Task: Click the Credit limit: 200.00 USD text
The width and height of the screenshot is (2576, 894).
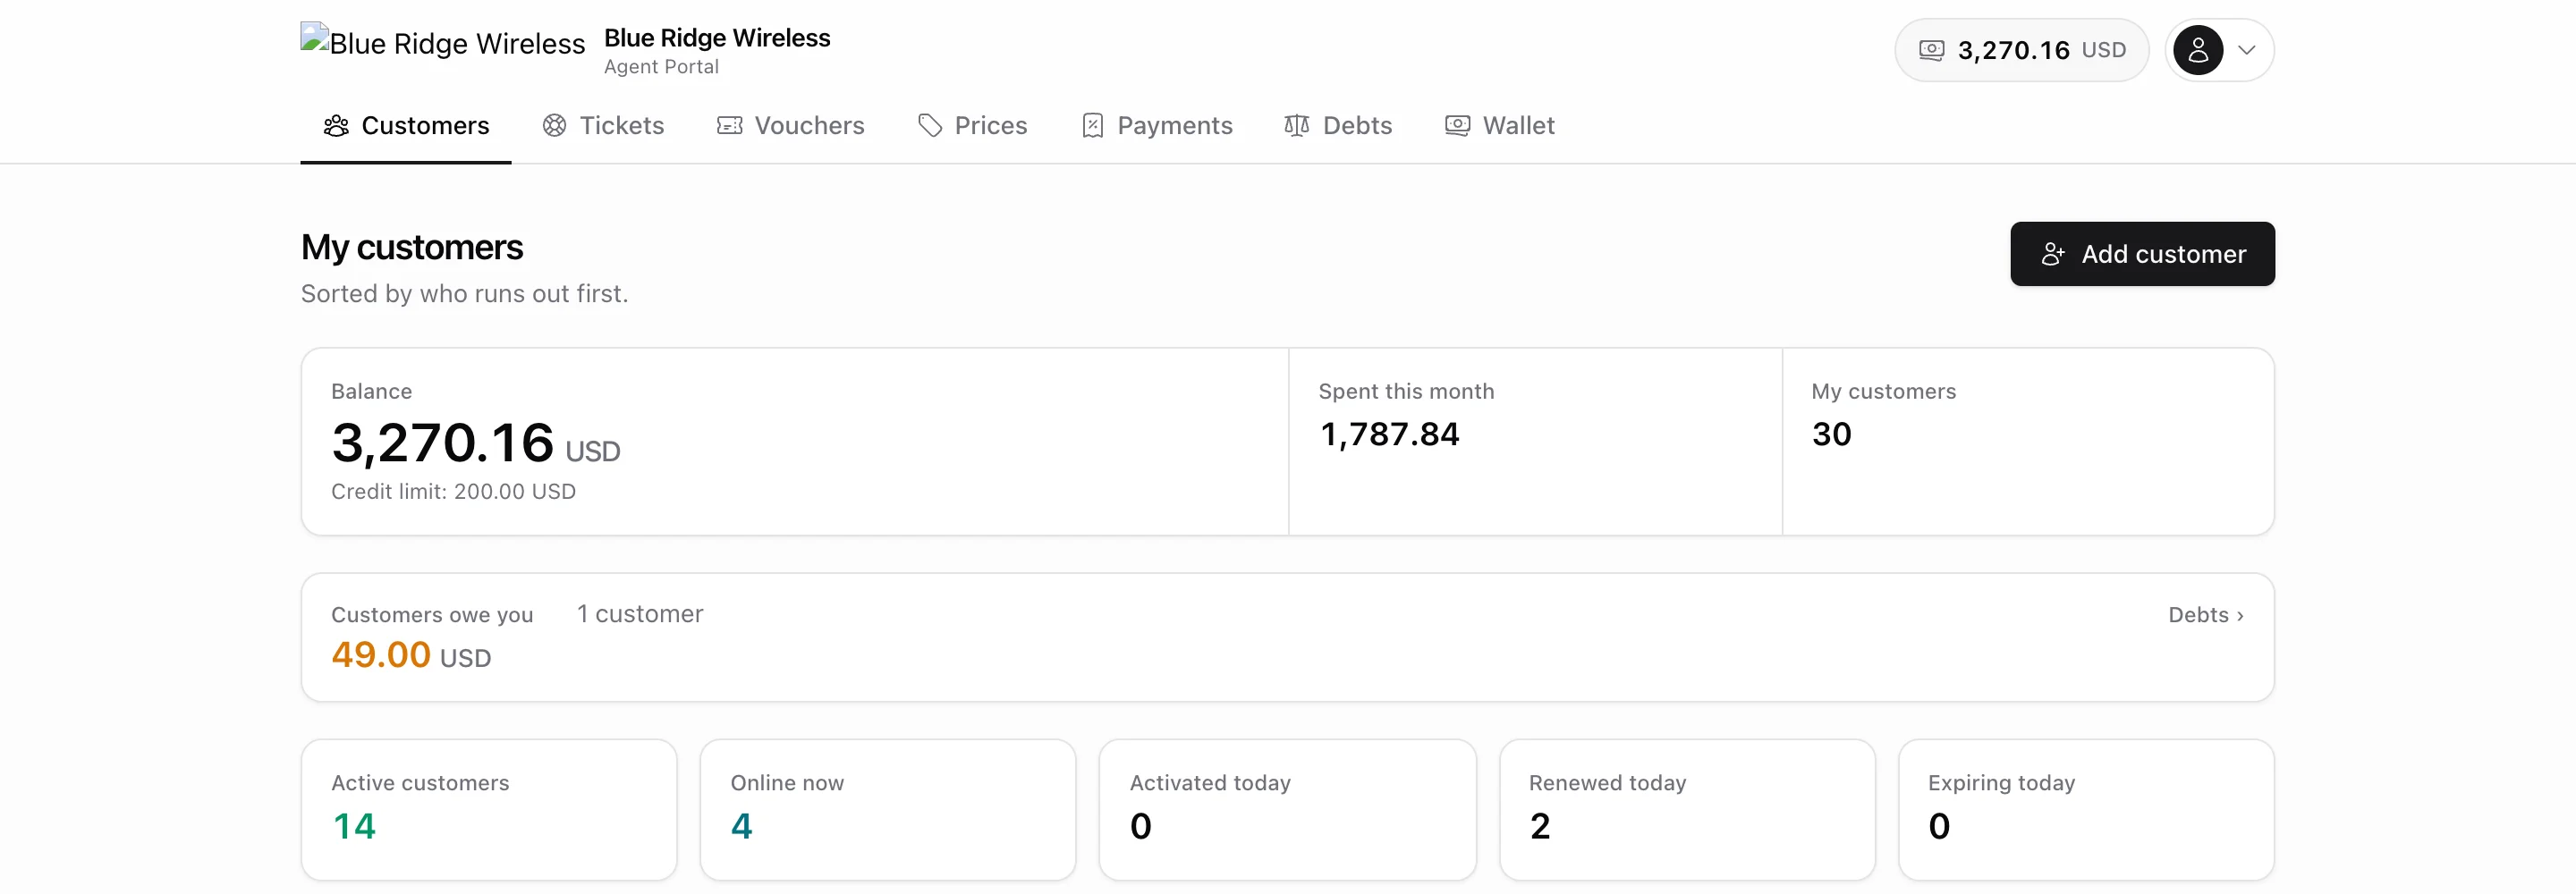Action: [453, 492]
